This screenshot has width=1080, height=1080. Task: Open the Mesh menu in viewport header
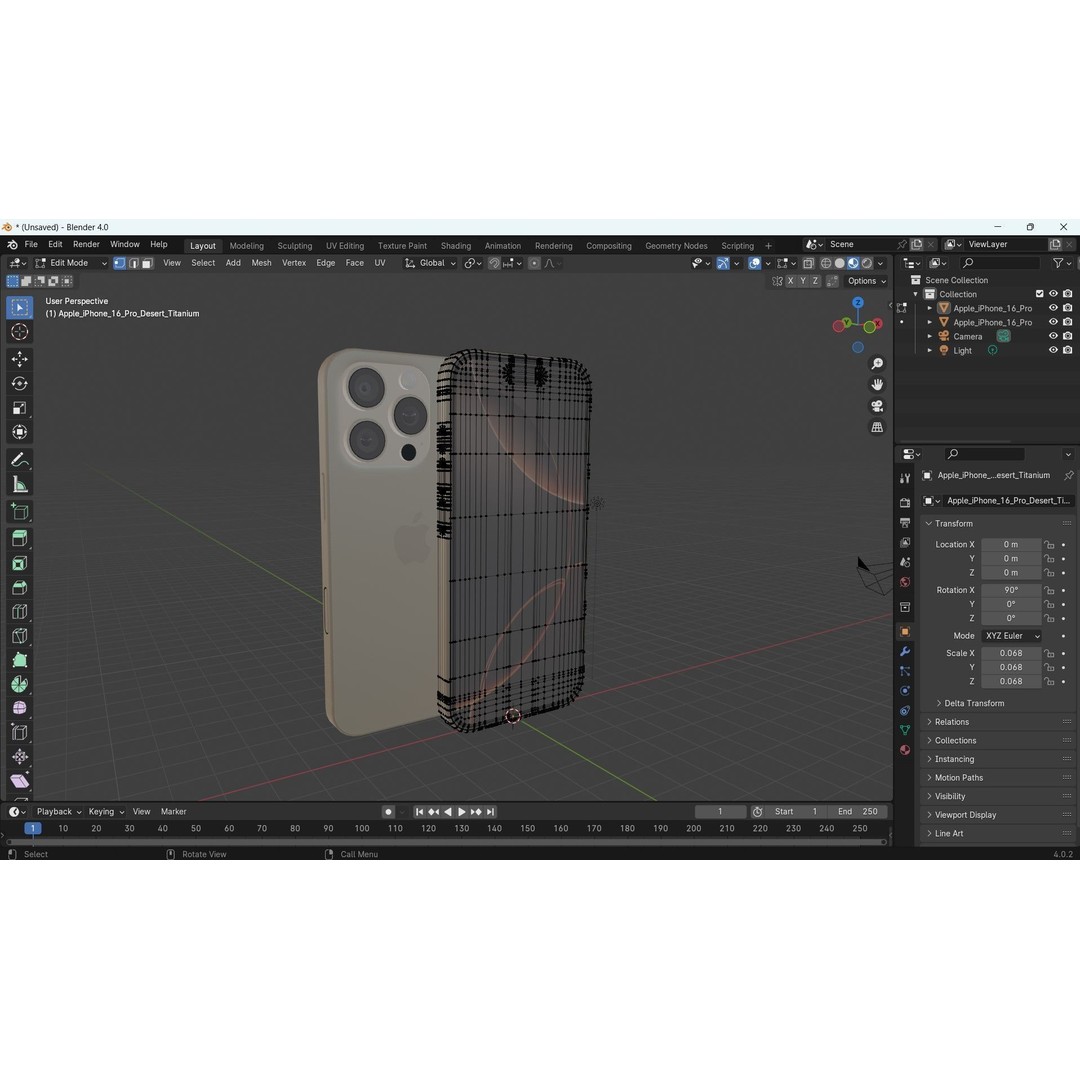pos(261,263)
